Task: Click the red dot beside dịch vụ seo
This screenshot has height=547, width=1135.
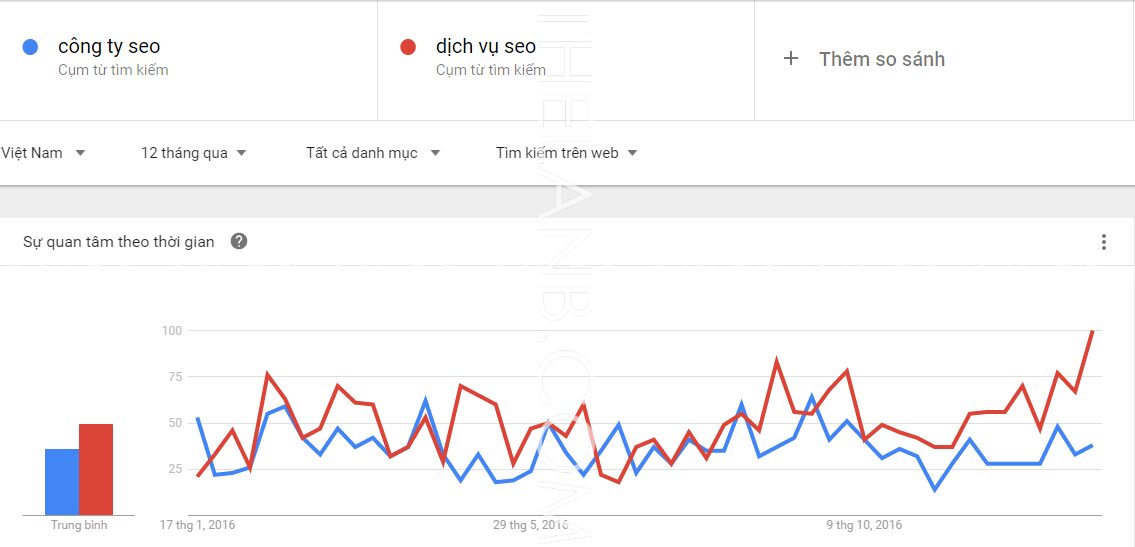Action: [408, 47]
